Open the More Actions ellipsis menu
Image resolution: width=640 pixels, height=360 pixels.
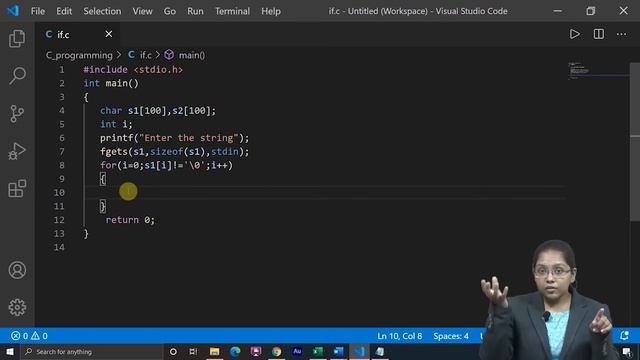coord(621,34)
